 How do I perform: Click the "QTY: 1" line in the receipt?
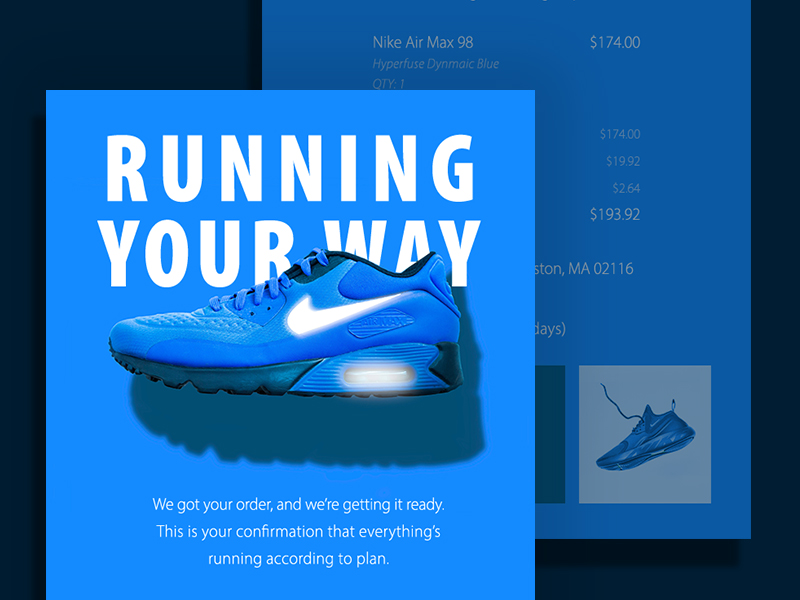[x=389, y=83]
